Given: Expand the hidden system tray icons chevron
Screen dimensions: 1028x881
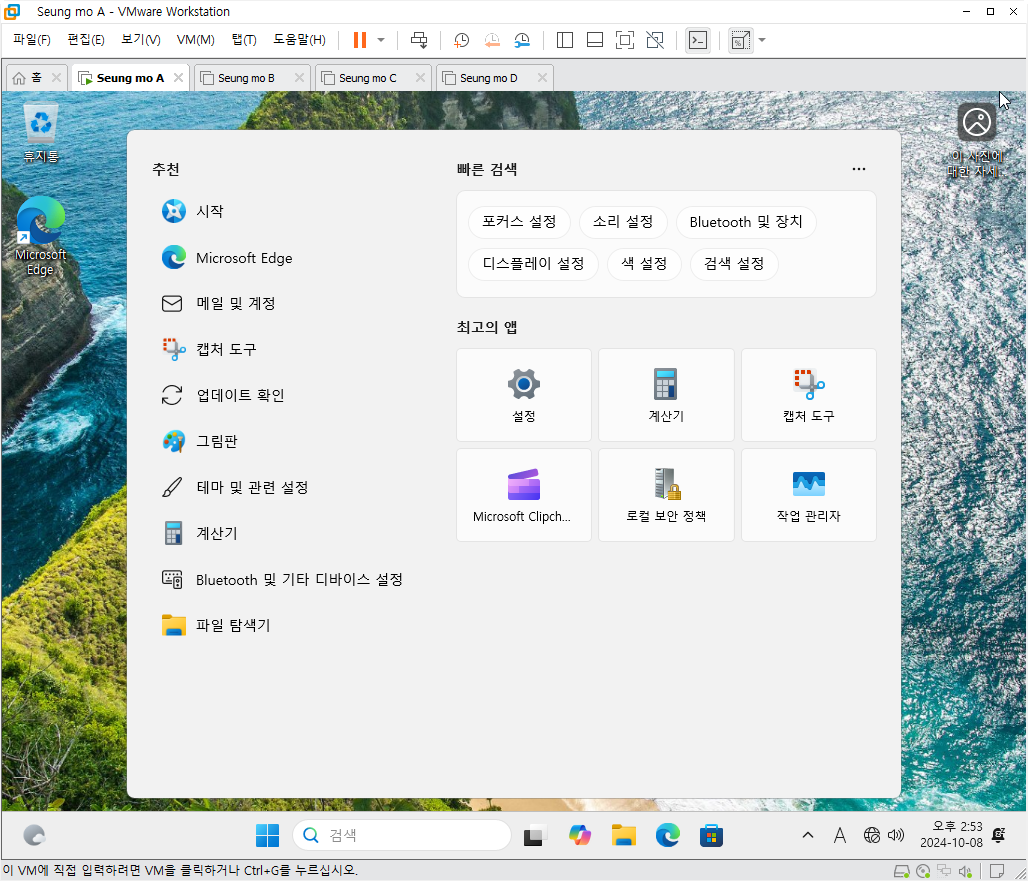Looking at the screenshot, I should click(x=808, y=835).
